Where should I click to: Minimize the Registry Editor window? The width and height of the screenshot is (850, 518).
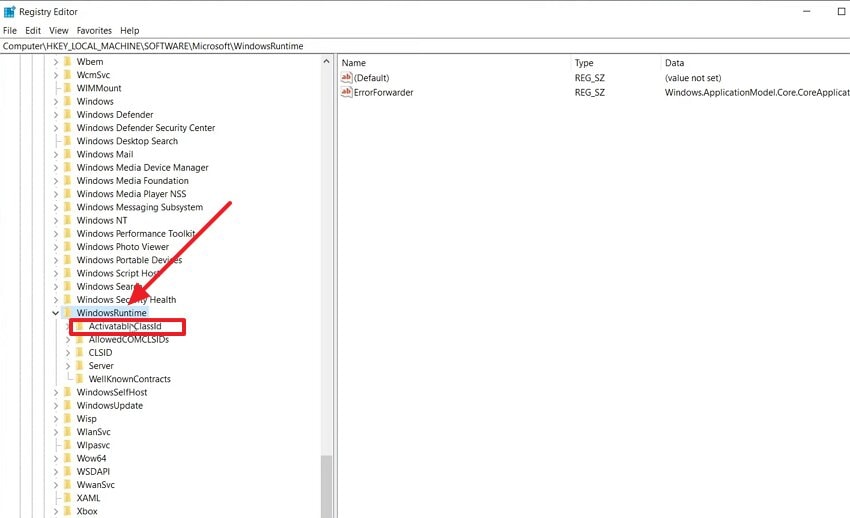click(x=807, y=11)
